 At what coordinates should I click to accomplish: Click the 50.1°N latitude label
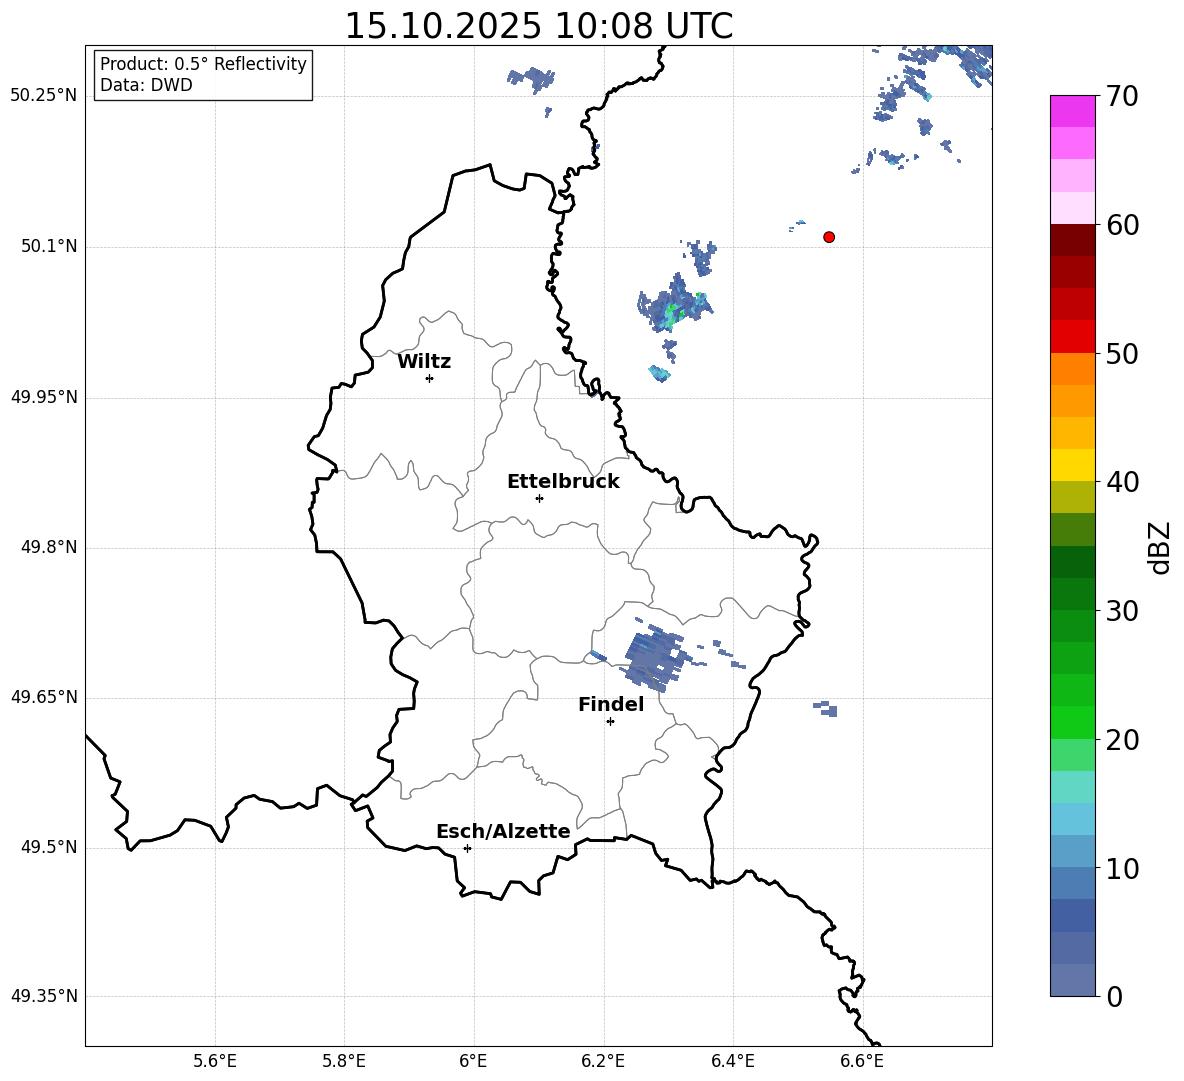tap(49, 246)
